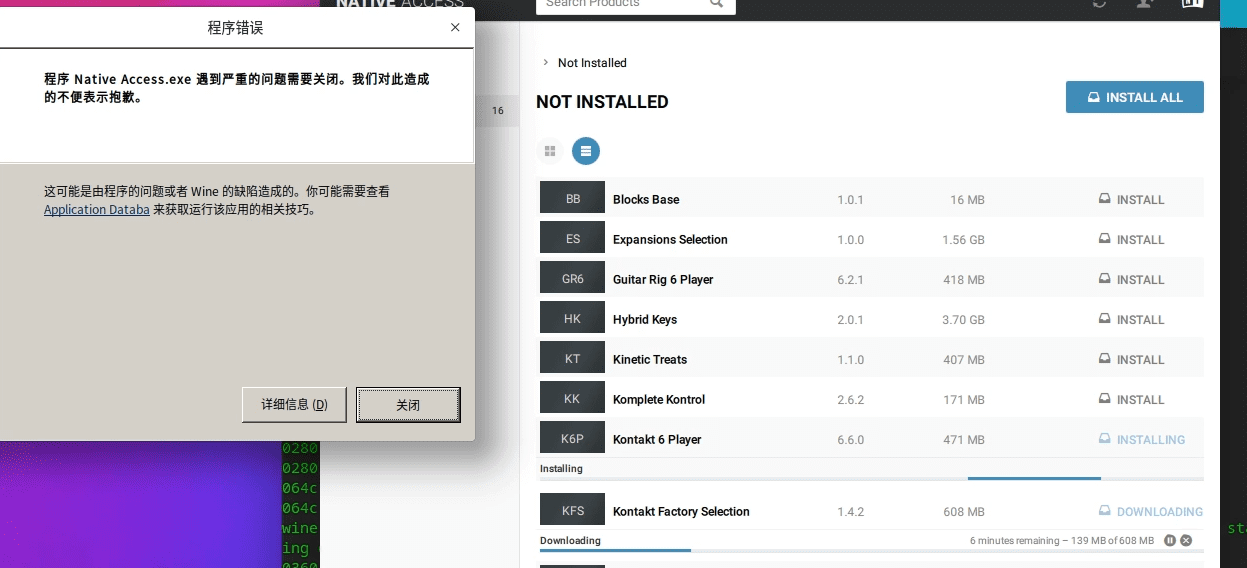Click the Blocks Base BB product icon

coord(573,197)
